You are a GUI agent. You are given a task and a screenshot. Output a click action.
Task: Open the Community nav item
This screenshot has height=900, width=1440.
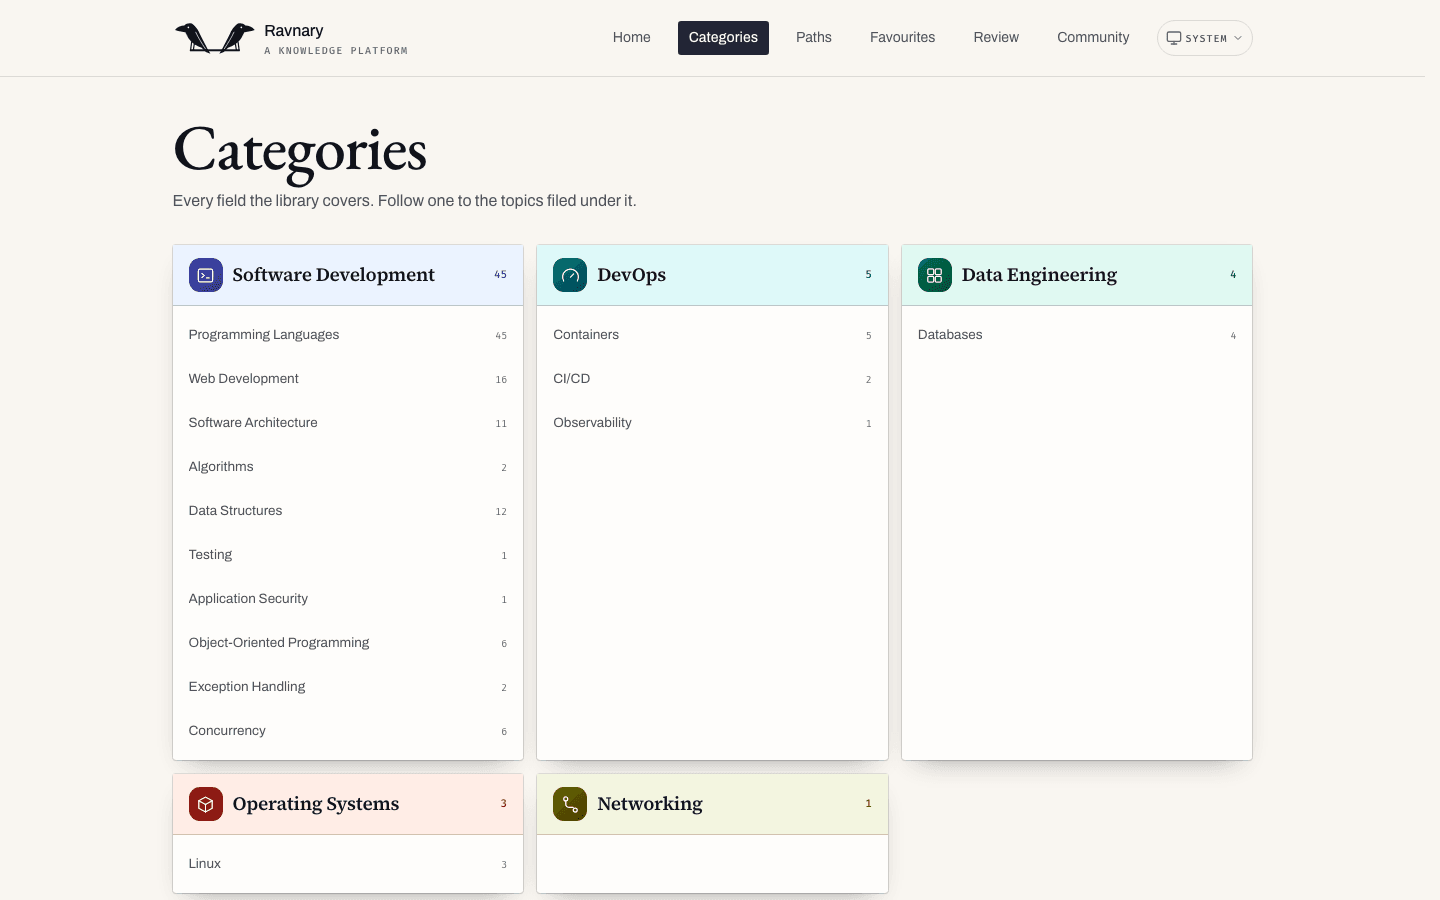point(1093,38)
